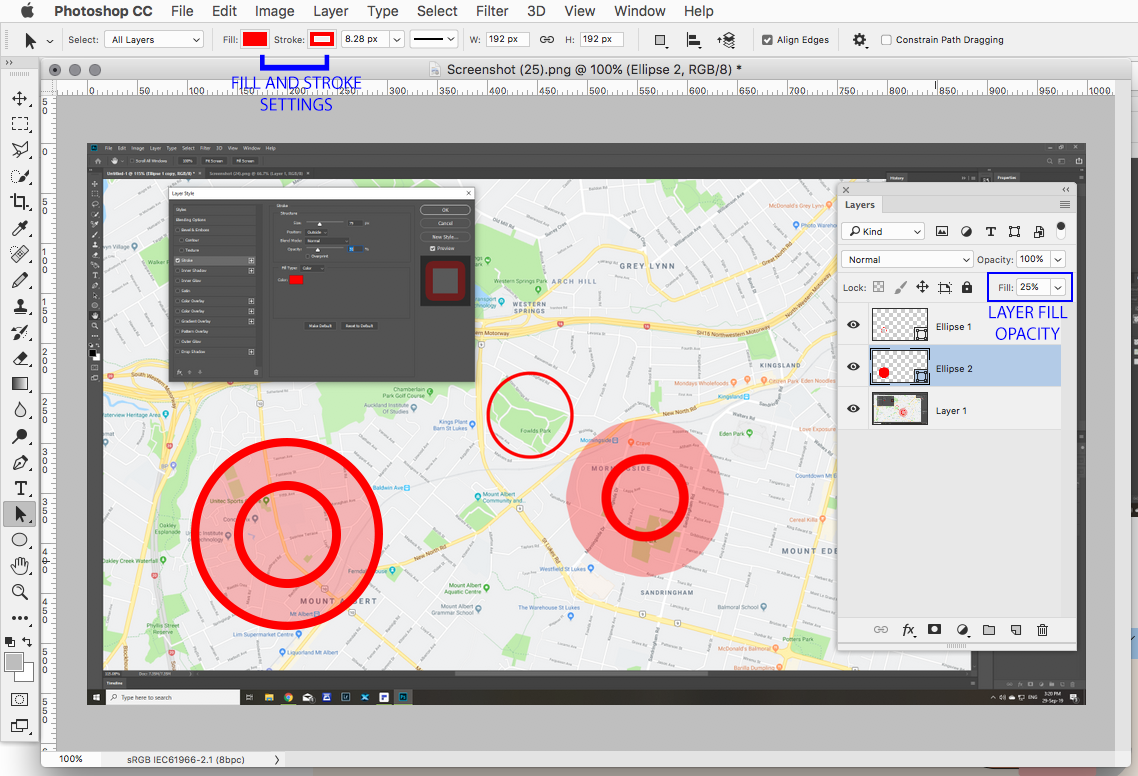This screenshot has height=776, width=1138.
Task: Select the Zoom tool
Action: 19,592
